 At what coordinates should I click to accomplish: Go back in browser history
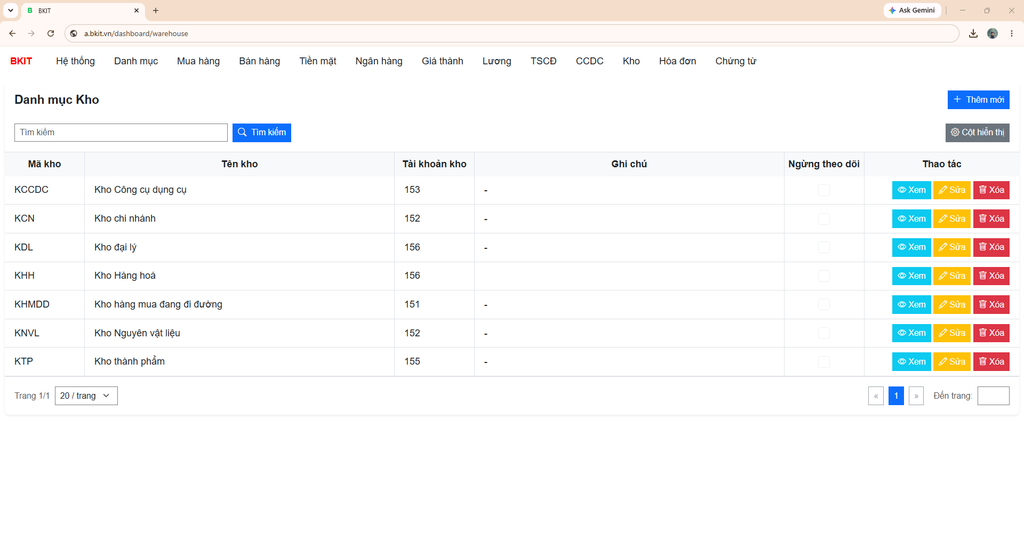[12, 33]
